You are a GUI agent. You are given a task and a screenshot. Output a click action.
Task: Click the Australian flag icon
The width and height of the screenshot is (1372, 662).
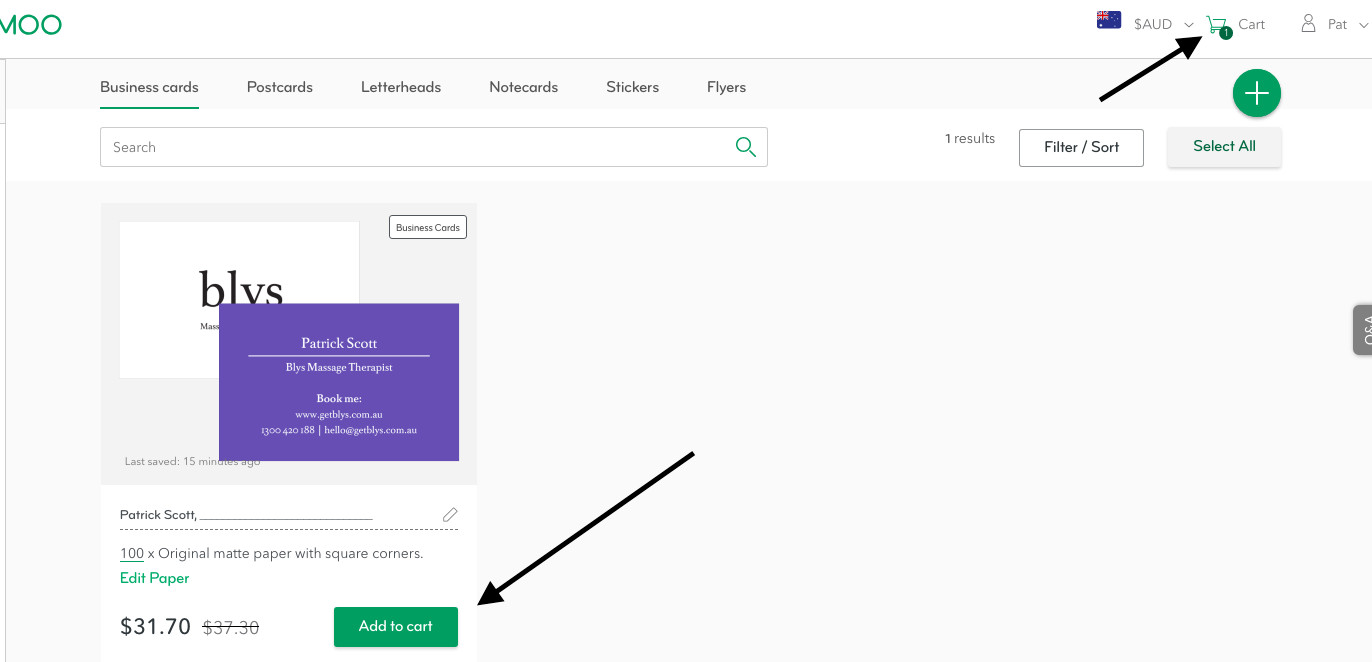coord(1109,20)
